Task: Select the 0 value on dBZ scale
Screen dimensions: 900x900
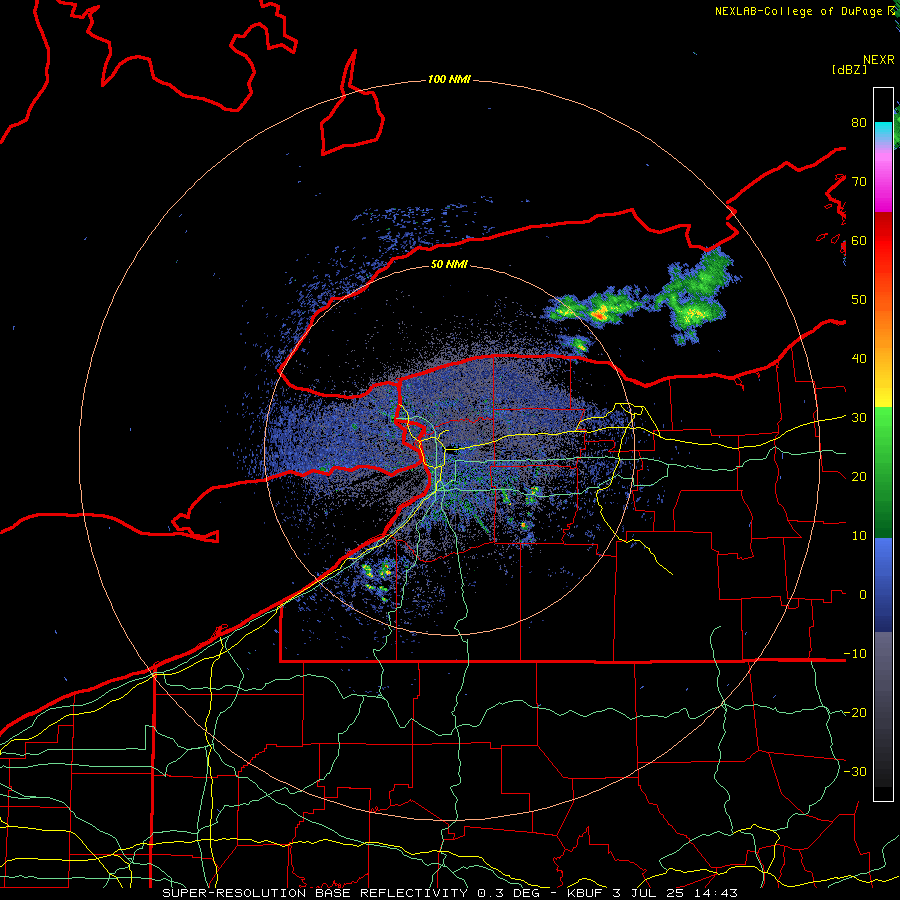Action: pos(863,595)
